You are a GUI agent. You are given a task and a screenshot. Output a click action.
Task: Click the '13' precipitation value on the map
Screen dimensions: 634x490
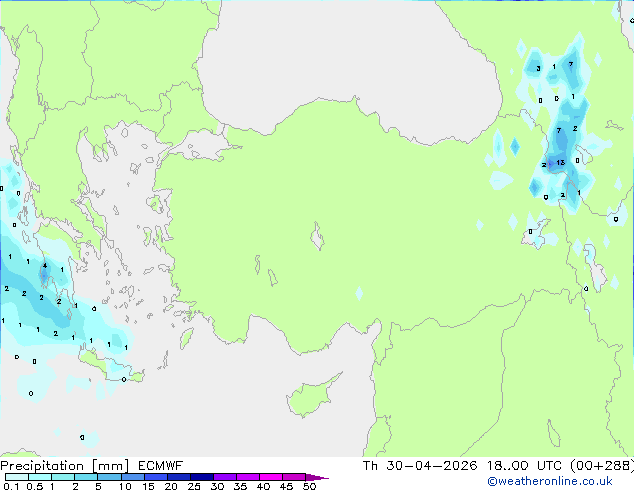point(560,163)
